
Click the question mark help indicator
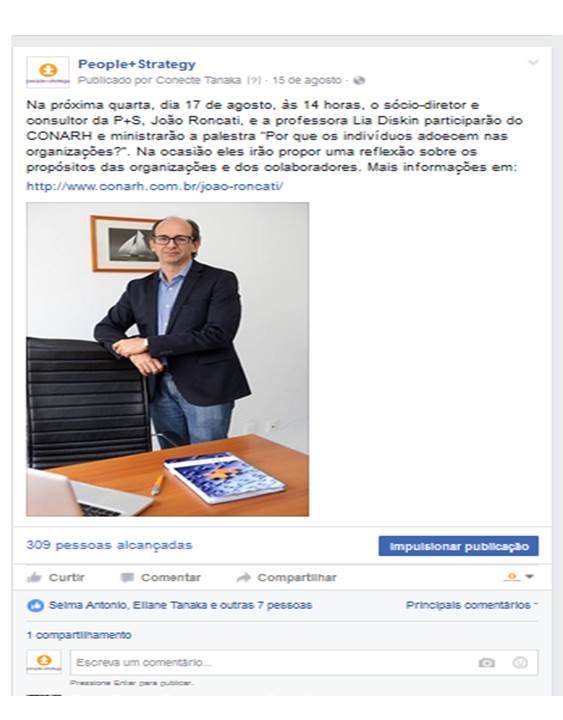(x=254, y=80)
